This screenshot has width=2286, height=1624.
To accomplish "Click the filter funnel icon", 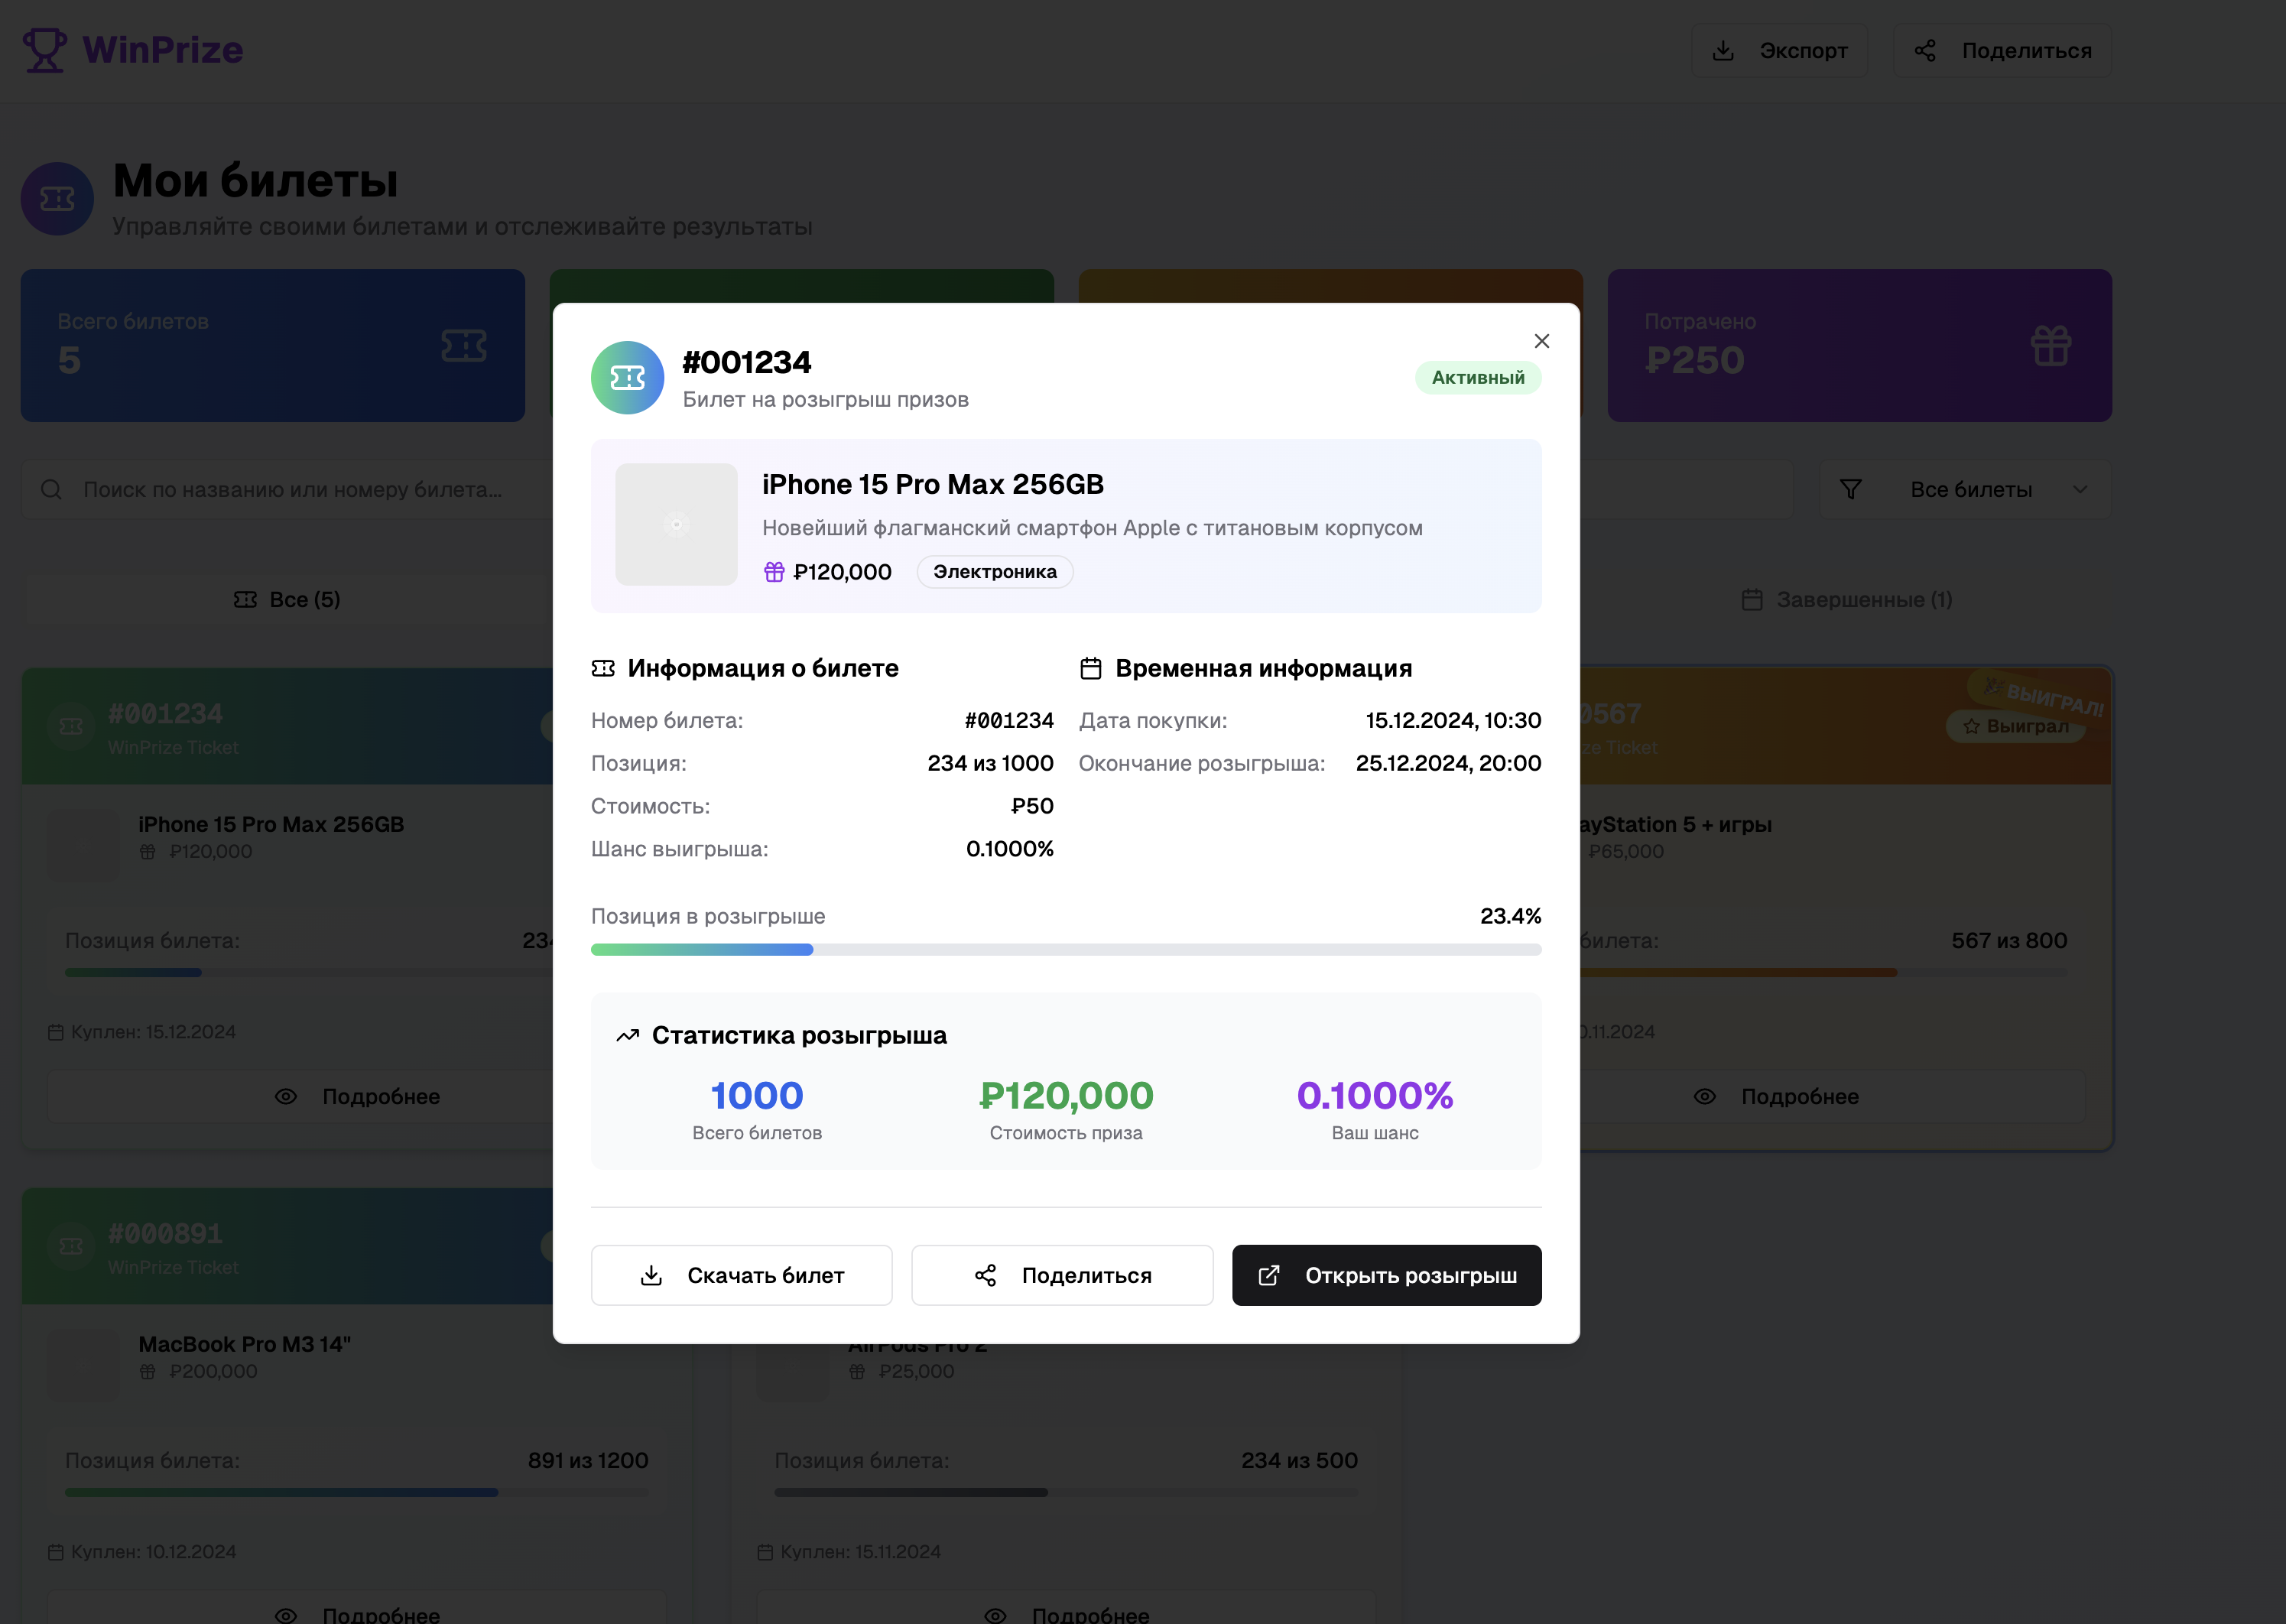I will (x=1851, y=489).
